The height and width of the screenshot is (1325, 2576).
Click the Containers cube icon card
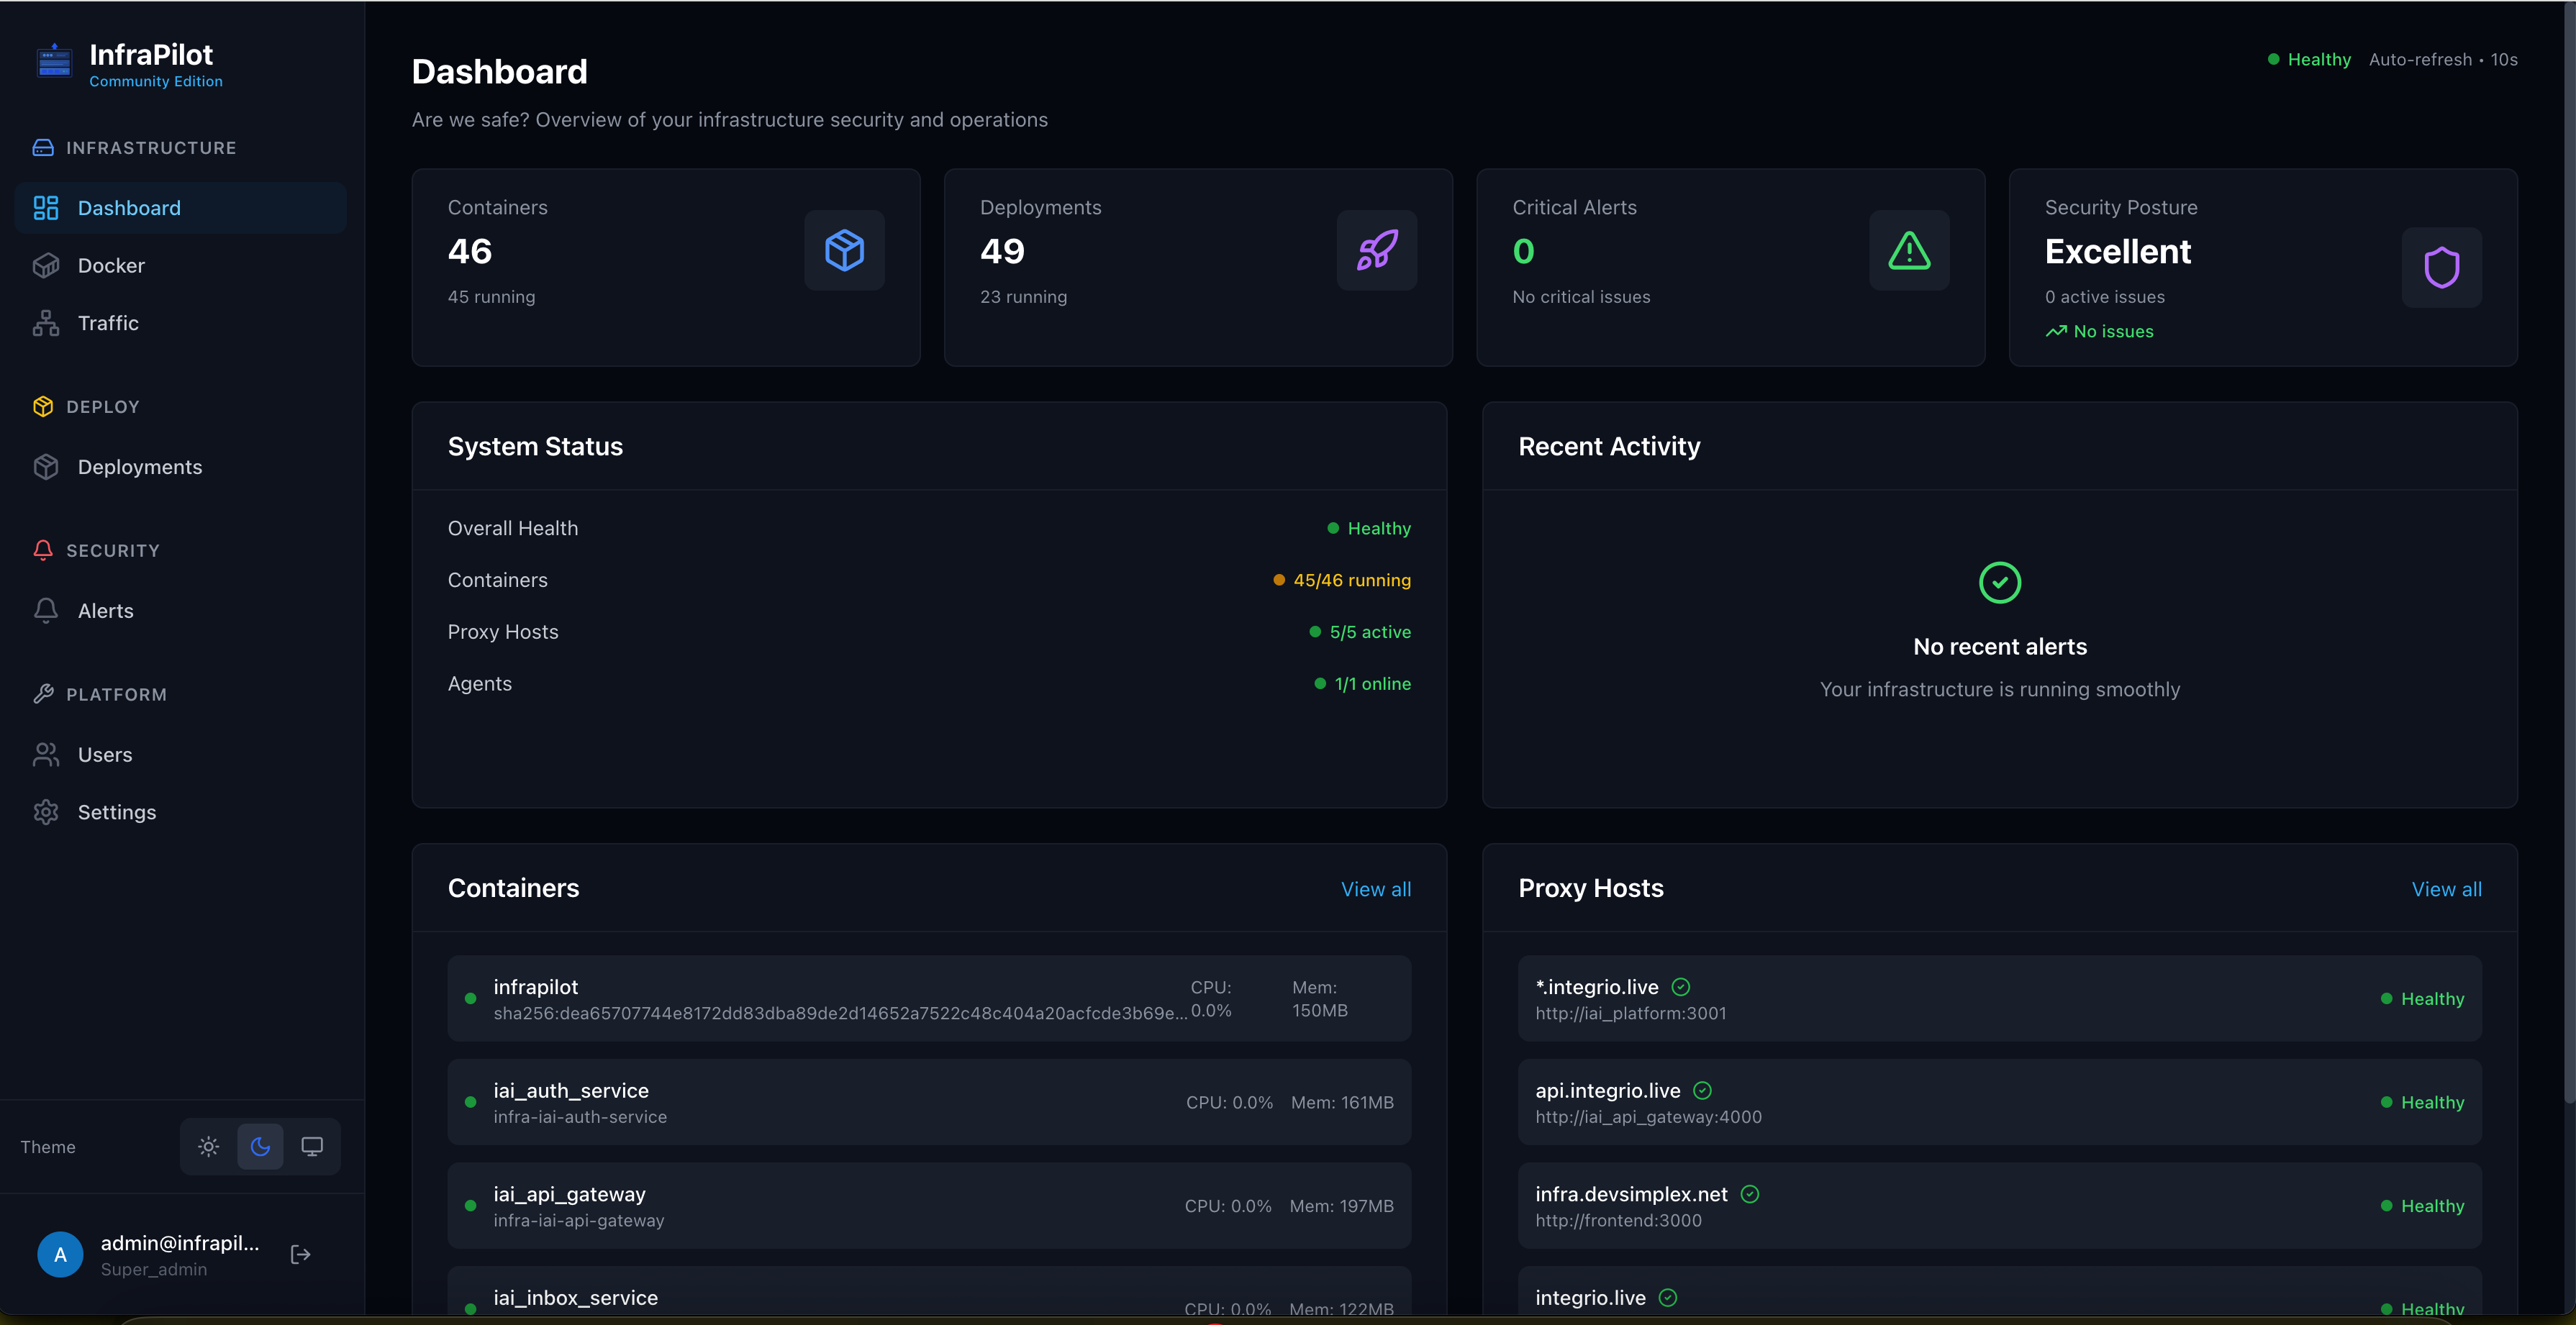844,250
